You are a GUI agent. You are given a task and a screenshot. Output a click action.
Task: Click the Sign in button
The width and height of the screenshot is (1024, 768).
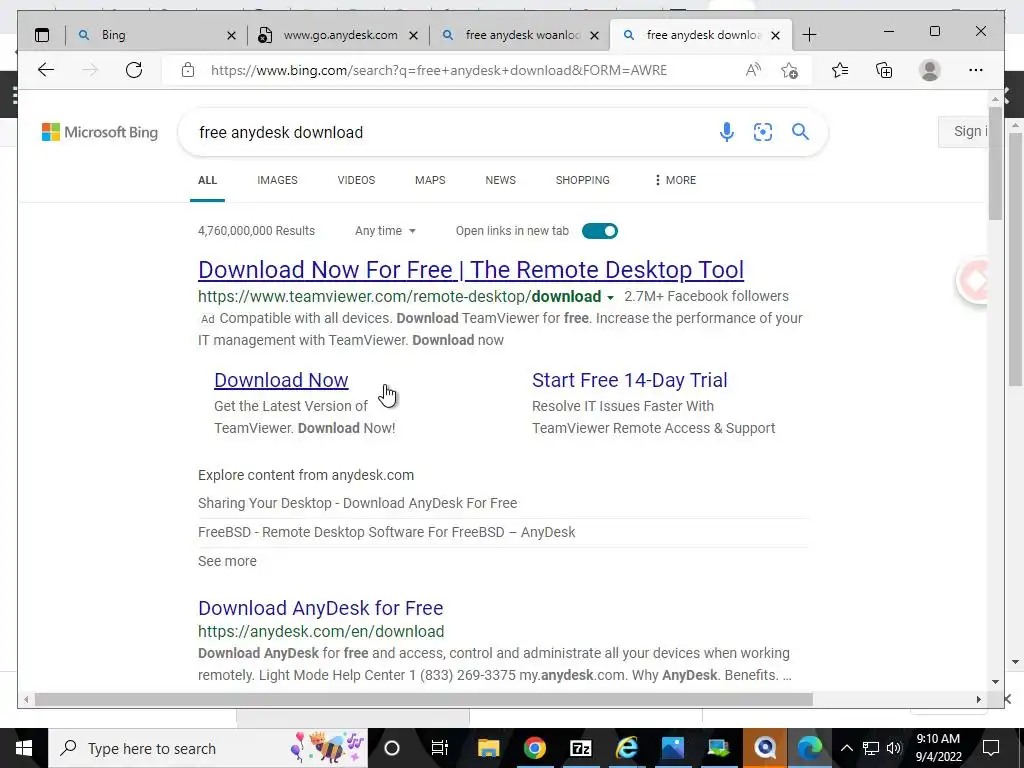pyautogui.click(x=964, y=132)
